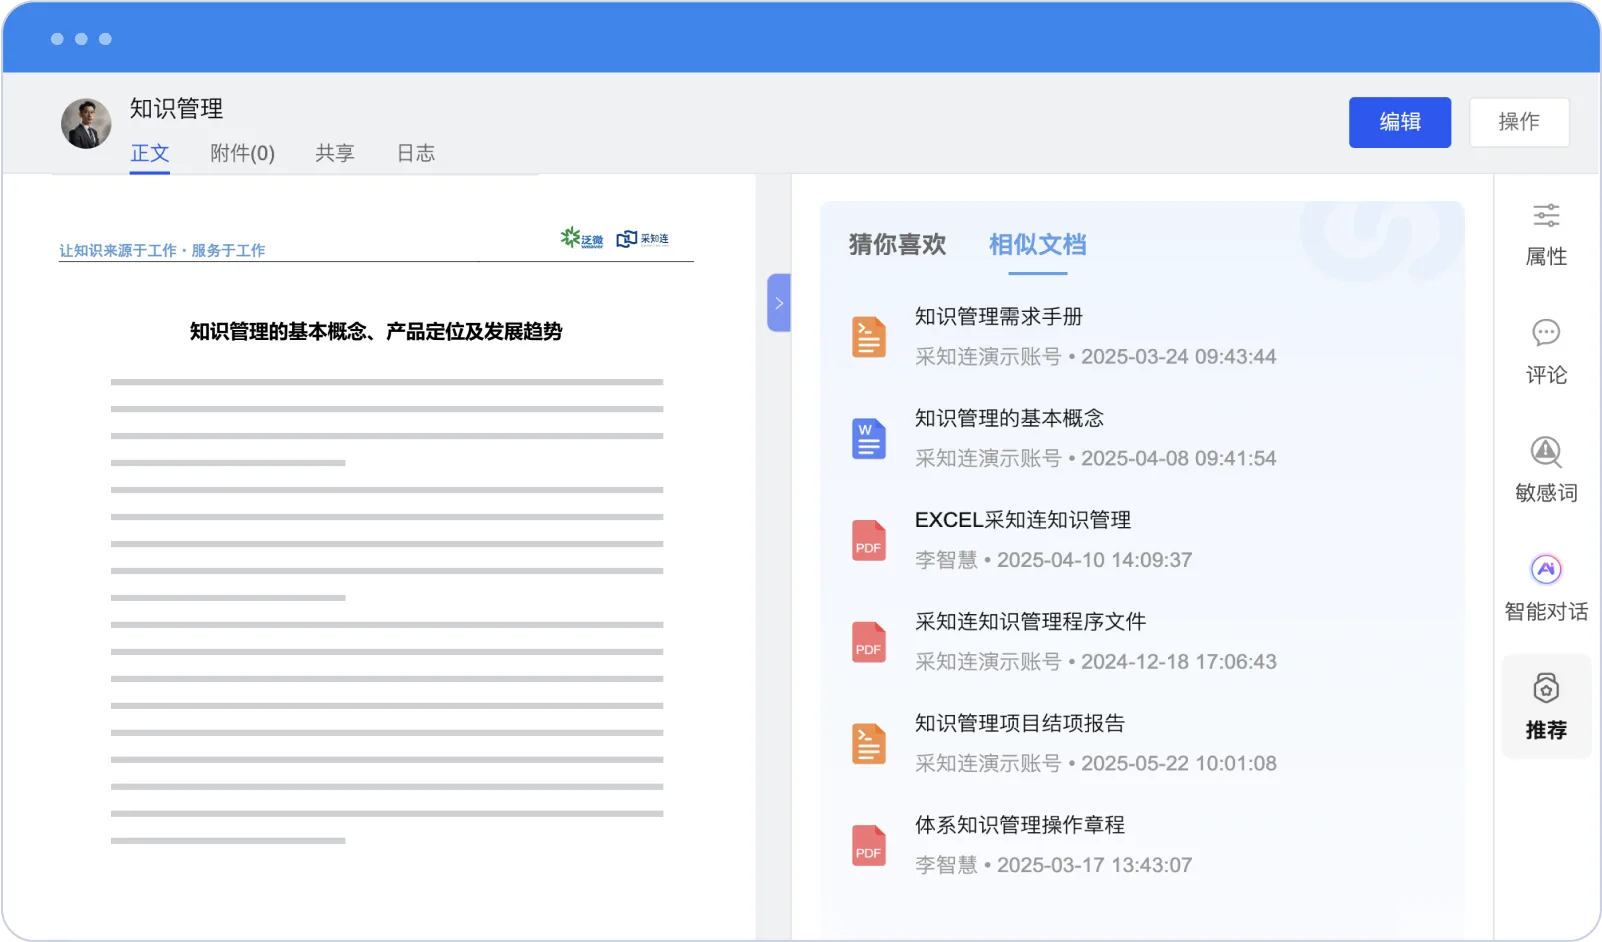
Task: Switch to the 正文 tab
Action: click(x=150, y=153)
